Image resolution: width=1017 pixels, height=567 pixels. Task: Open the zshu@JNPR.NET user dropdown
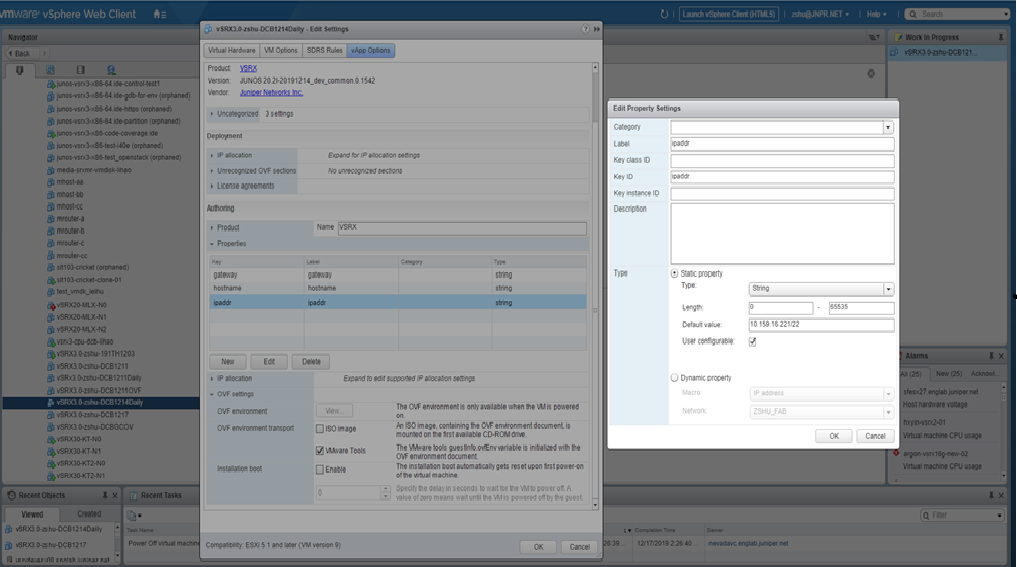tap(820, 14)
